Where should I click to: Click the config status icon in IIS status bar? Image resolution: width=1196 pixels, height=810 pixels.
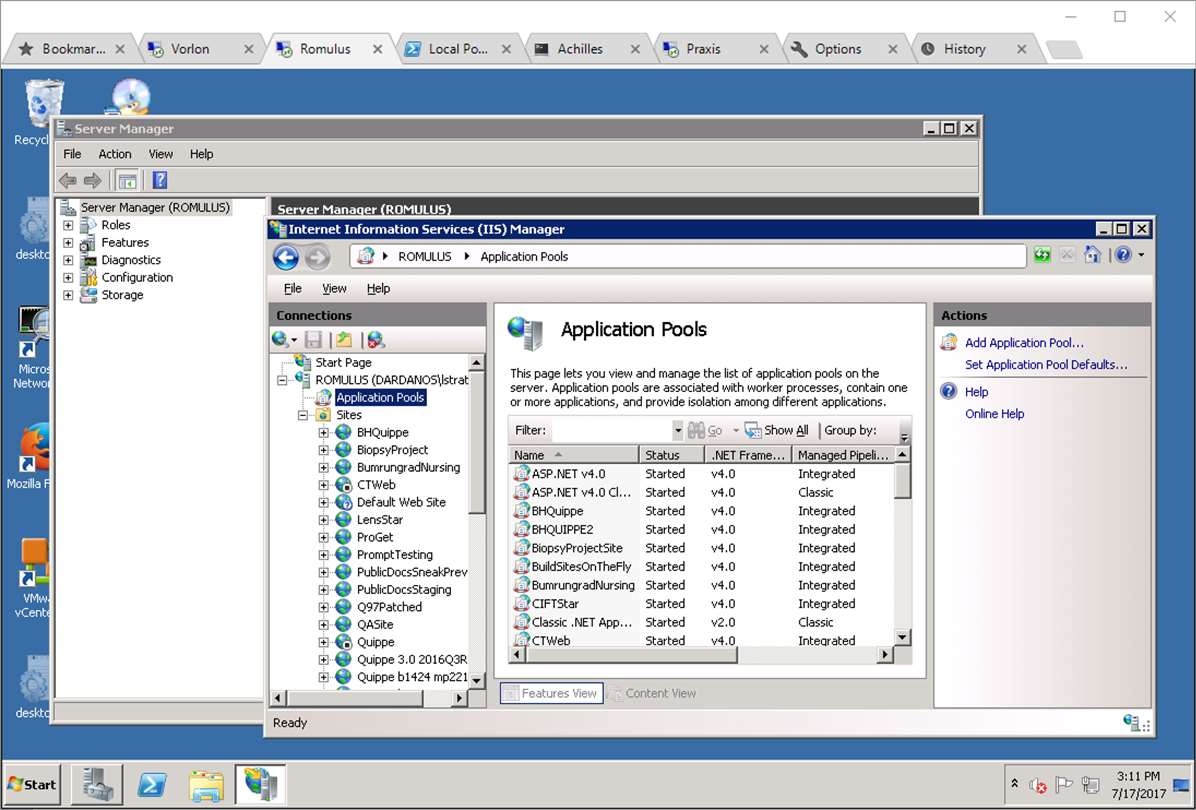pos(1132,722)
